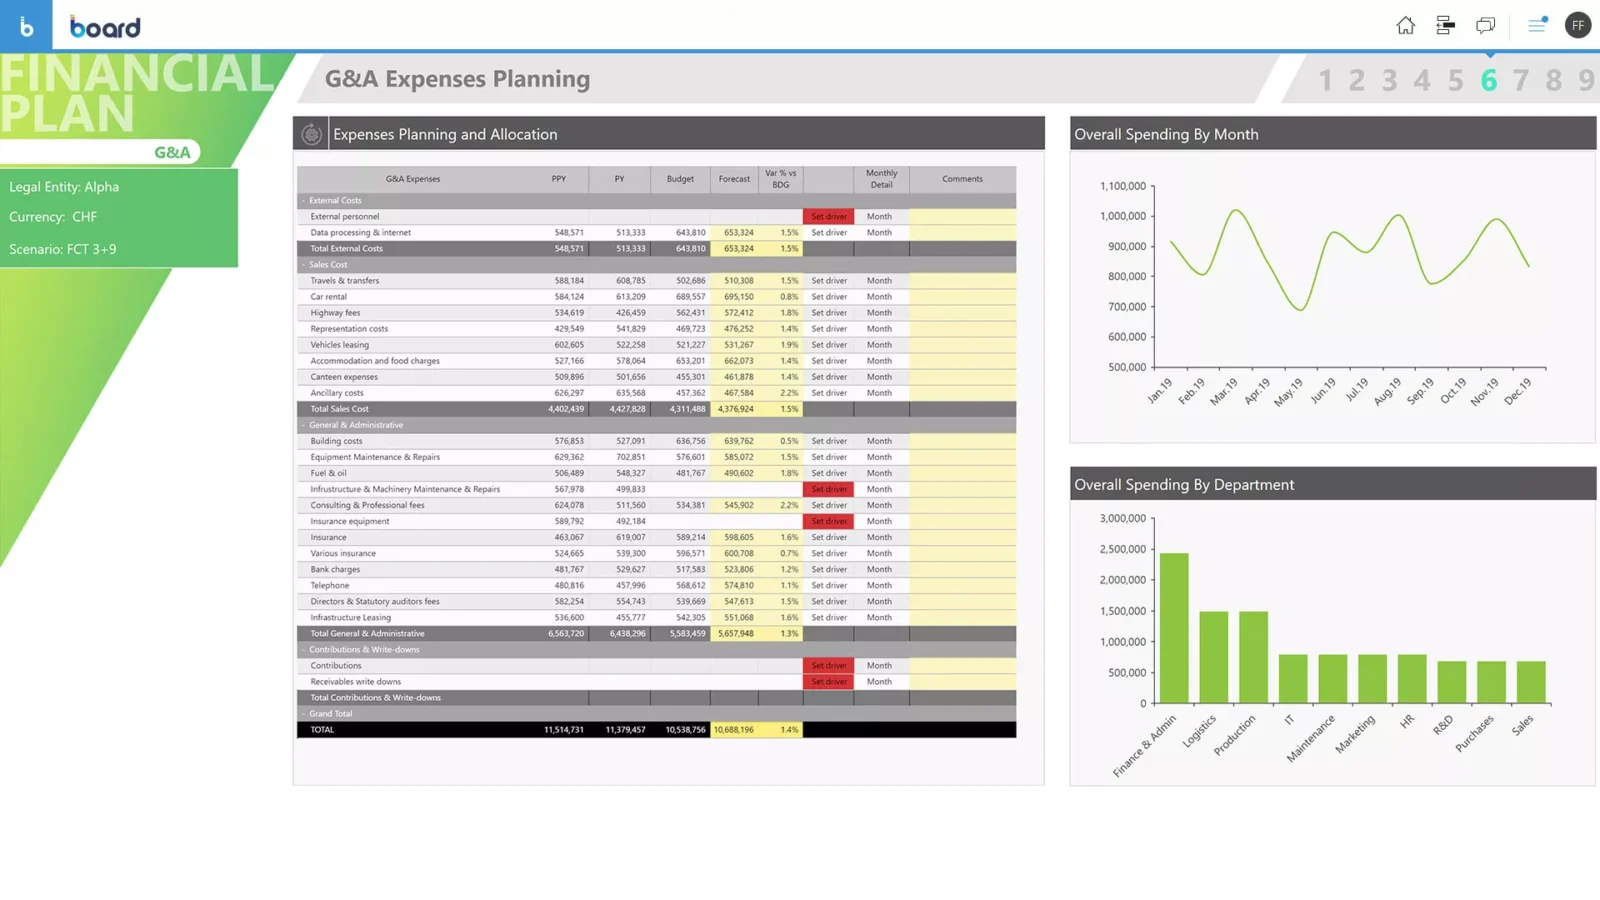The width and height of the screenshot is (1600, 900).
Task: Click Set driver for Car rental
Action: pyautogui.click(x=828, y=297)
